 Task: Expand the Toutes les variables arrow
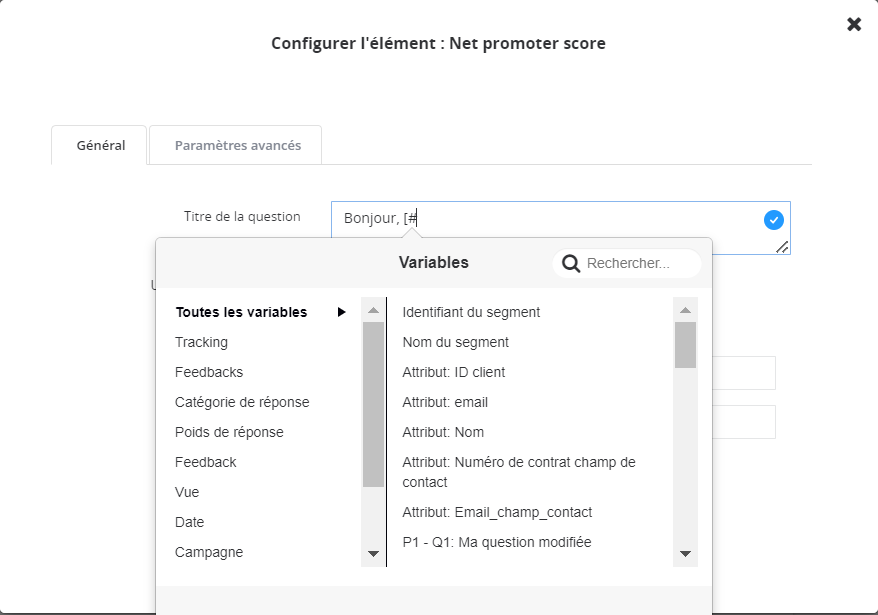pyautogui.click(x=342, y=312)
